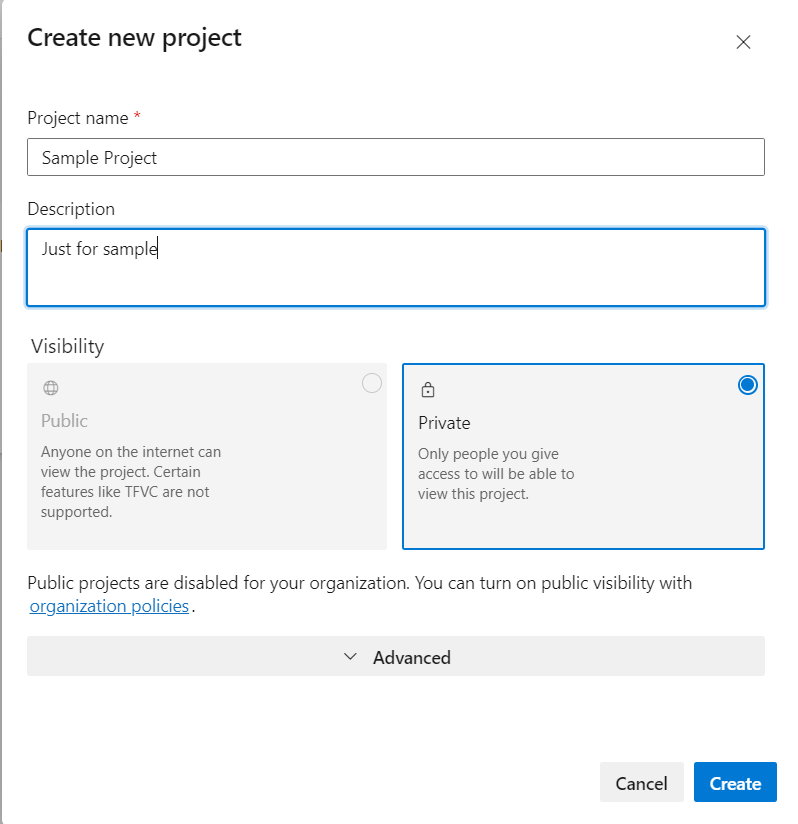The height and width of the screenshot is (824, 798).
Task: Open the organization policies link
Action: 109,606
